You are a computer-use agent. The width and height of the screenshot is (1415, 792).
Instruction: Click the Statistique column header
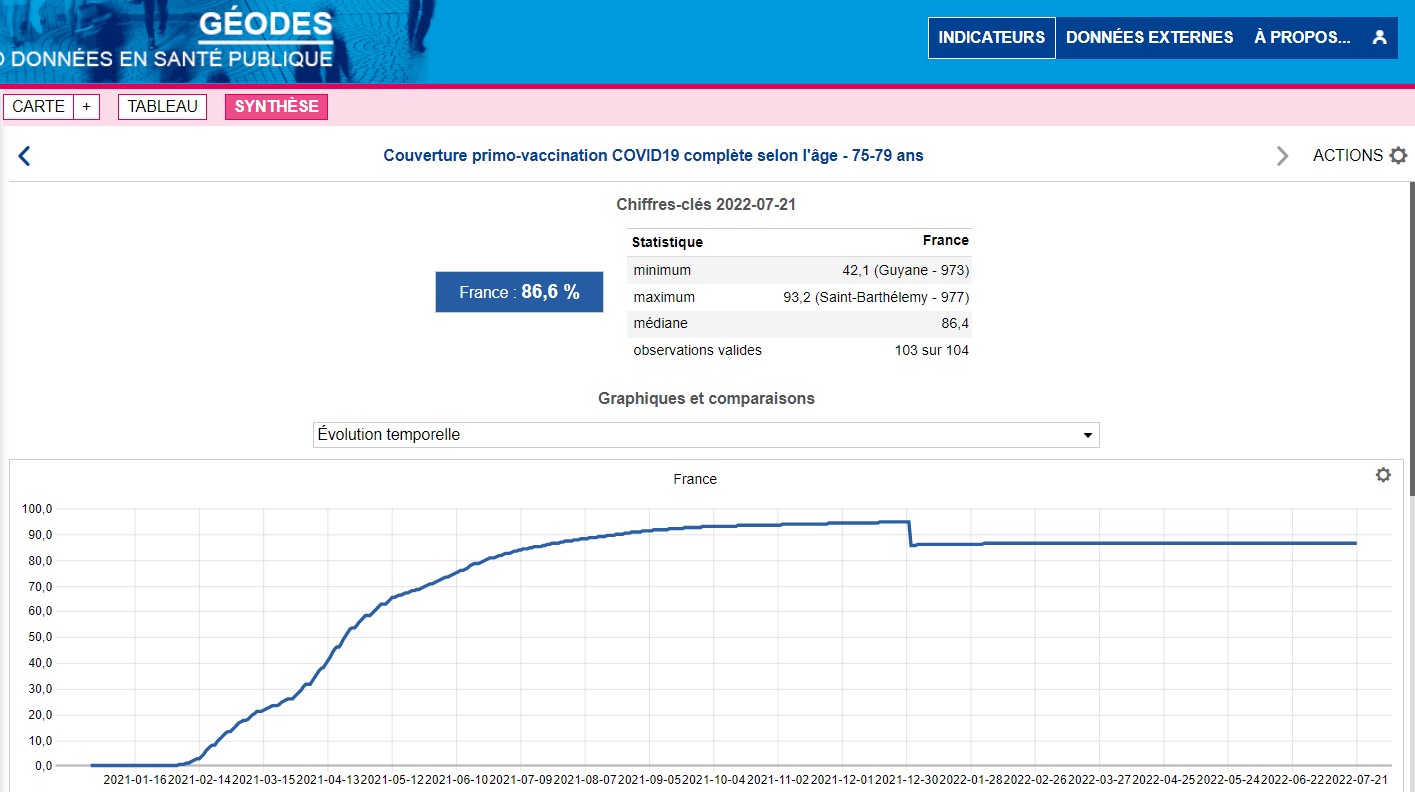(x=667, y=242)
